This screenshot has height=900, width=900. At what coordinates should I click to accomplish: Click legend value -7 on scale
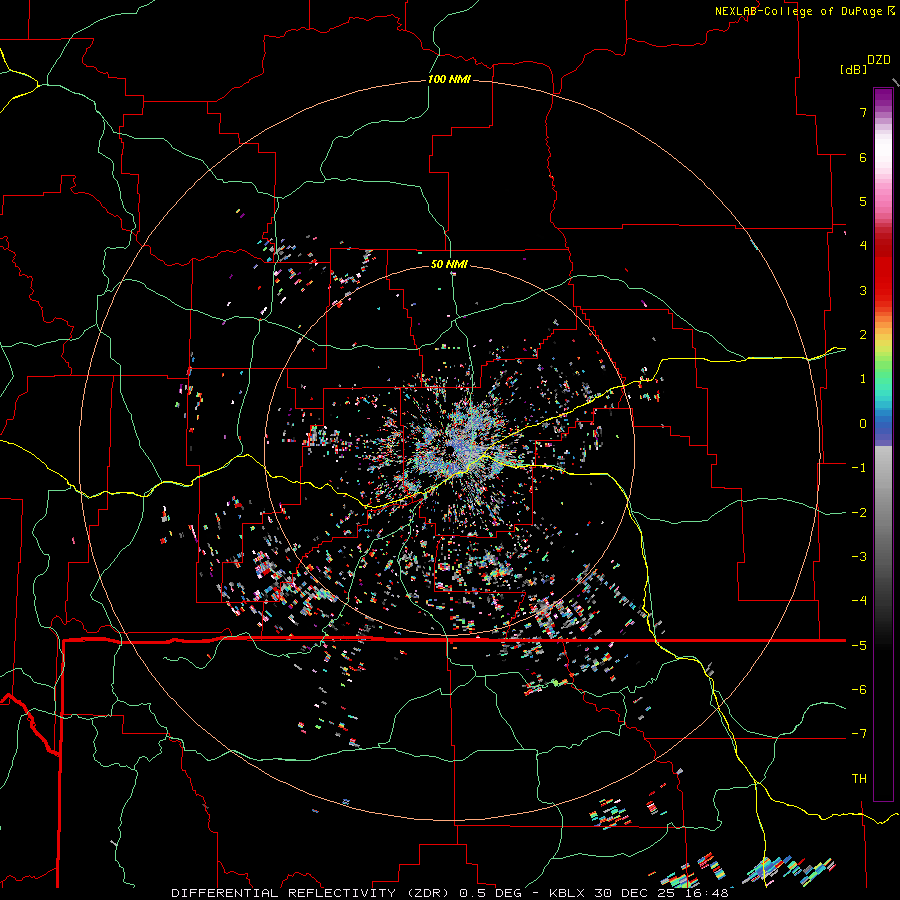tap(859, 734)
